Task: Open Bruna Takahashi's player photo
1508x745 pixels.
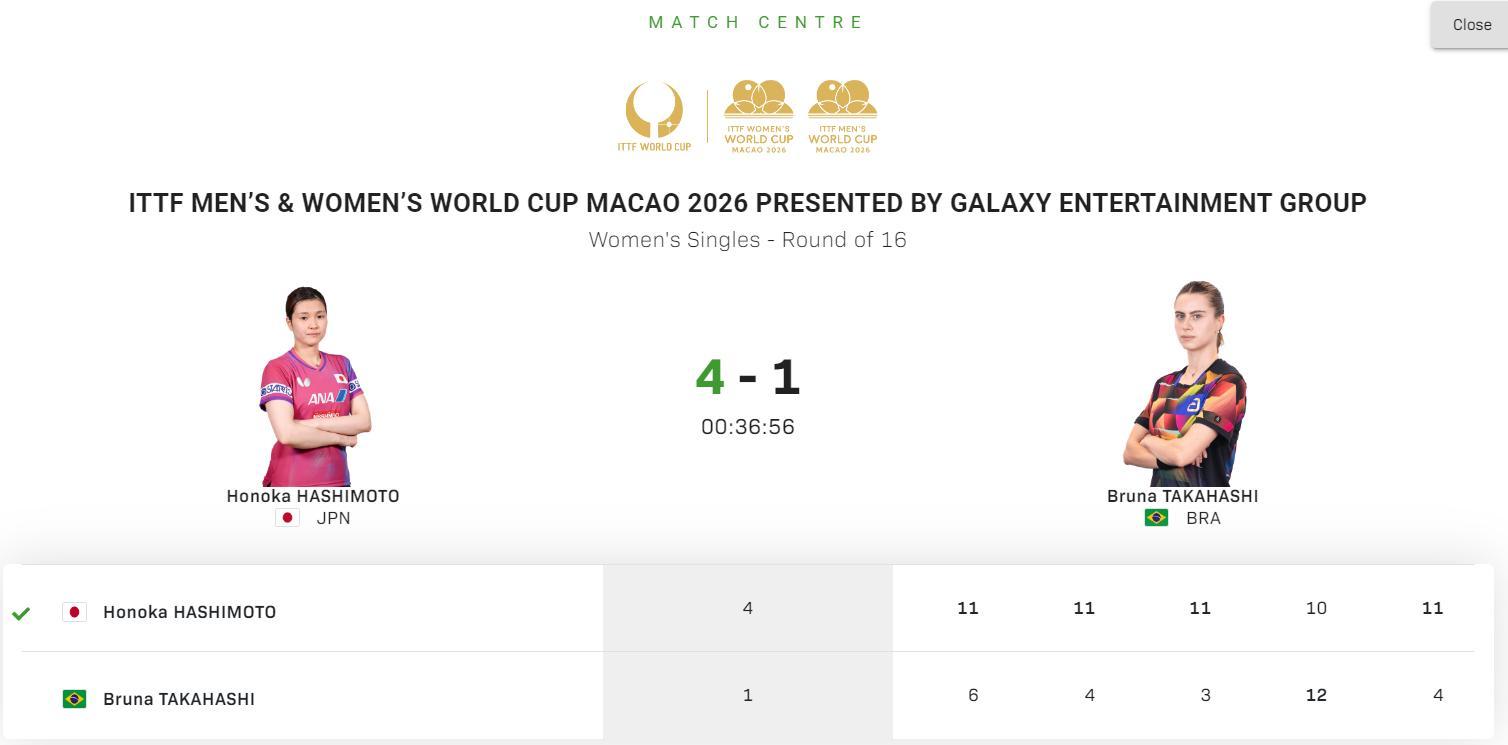Action: pos(1185,386)
